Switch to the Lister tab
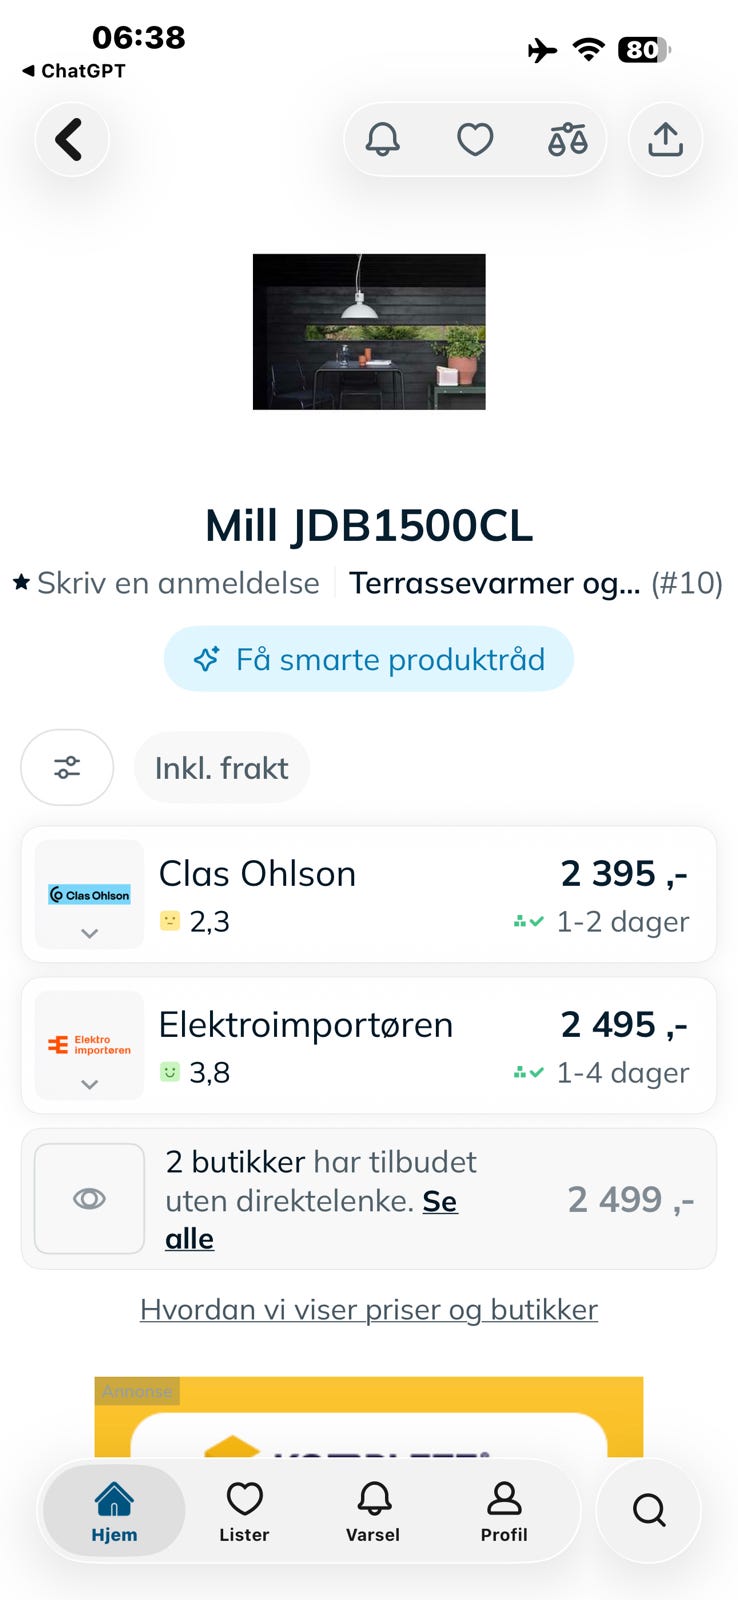This screenshot has width=738, height=1600. pyautogui.click(x=244, y=1511)
